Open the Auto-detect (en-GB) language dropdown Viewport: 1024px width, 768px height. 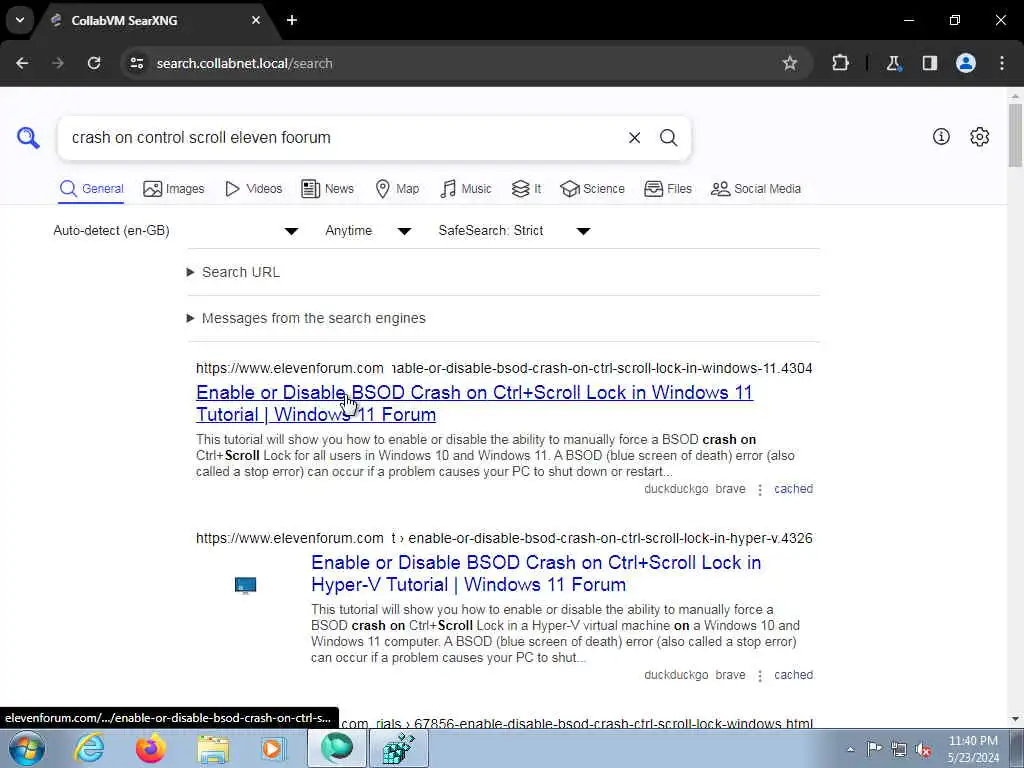point(176,231)
